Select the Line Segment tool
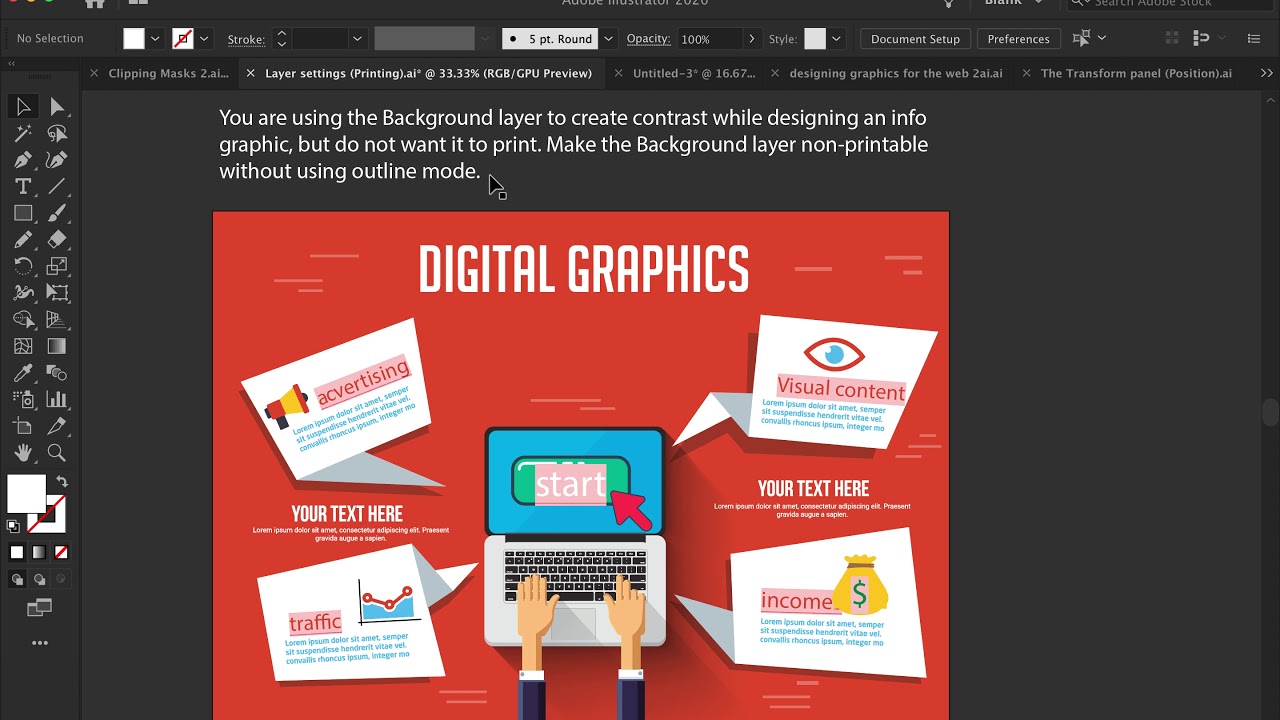Viewport: 1280px width, 720px height. [57, 187]
